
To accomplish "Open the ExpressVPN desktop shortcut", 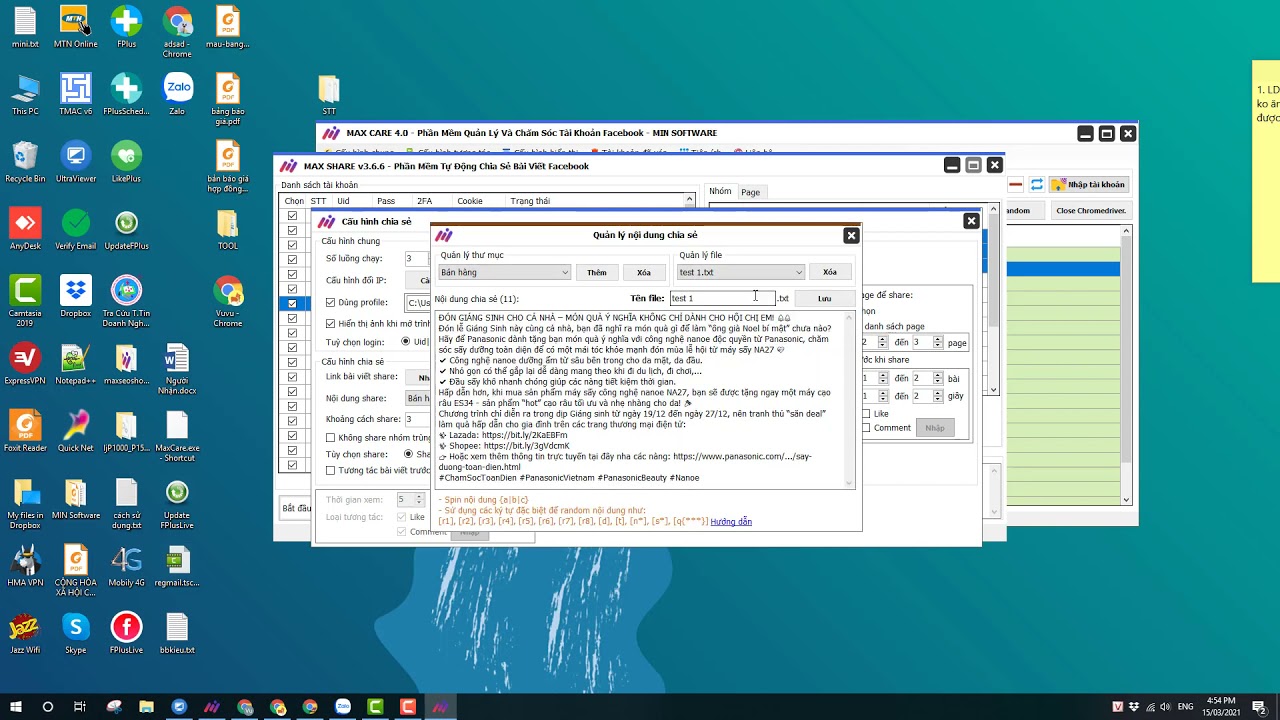I will [25, 363].
